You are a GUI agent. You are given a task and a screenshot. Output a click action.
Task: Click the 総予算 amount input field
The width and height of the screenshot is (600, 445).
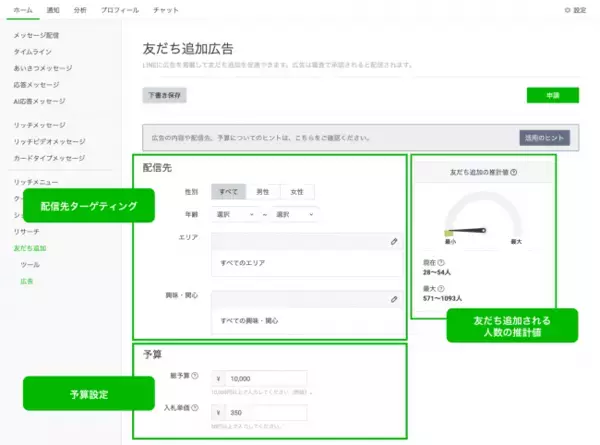(x=263, y=380)
